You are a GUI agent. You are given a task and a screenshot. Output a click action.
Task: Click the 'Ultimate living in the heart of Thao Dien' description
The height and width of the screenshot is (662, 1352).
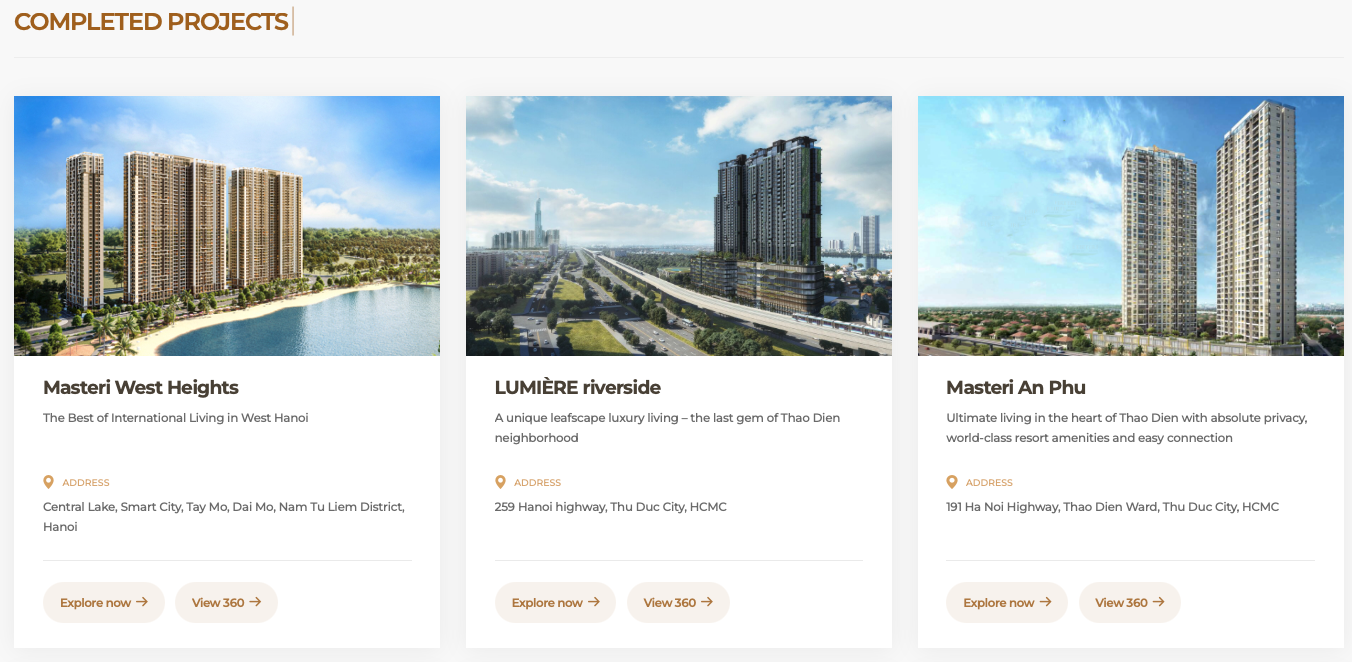click(1127, 428)
